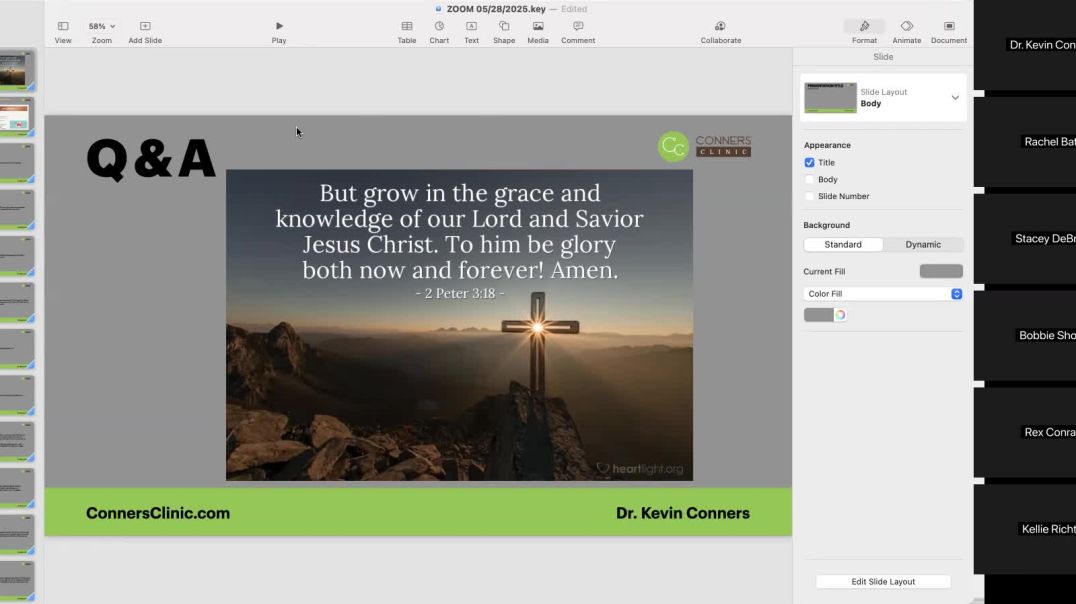Click the 2 Peter 3:18 verse reference
Viewport: 1076px width, 604px height.
[460, 294]
